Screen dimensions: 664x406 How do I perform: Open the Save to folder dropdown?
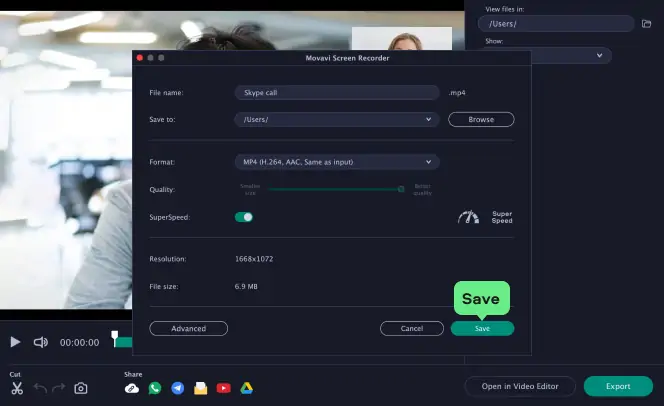(337, 119)
